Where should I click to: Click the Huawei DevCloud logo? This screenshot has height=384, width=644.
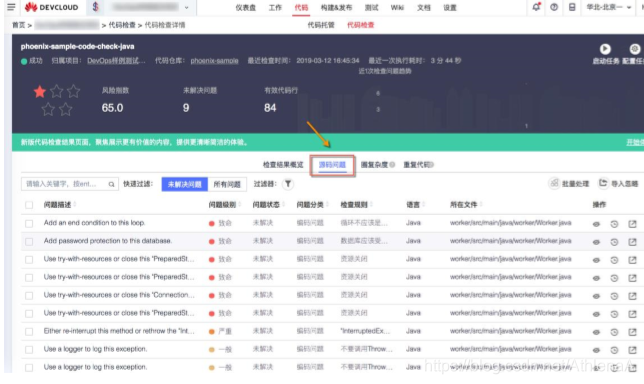click(51, 7)
